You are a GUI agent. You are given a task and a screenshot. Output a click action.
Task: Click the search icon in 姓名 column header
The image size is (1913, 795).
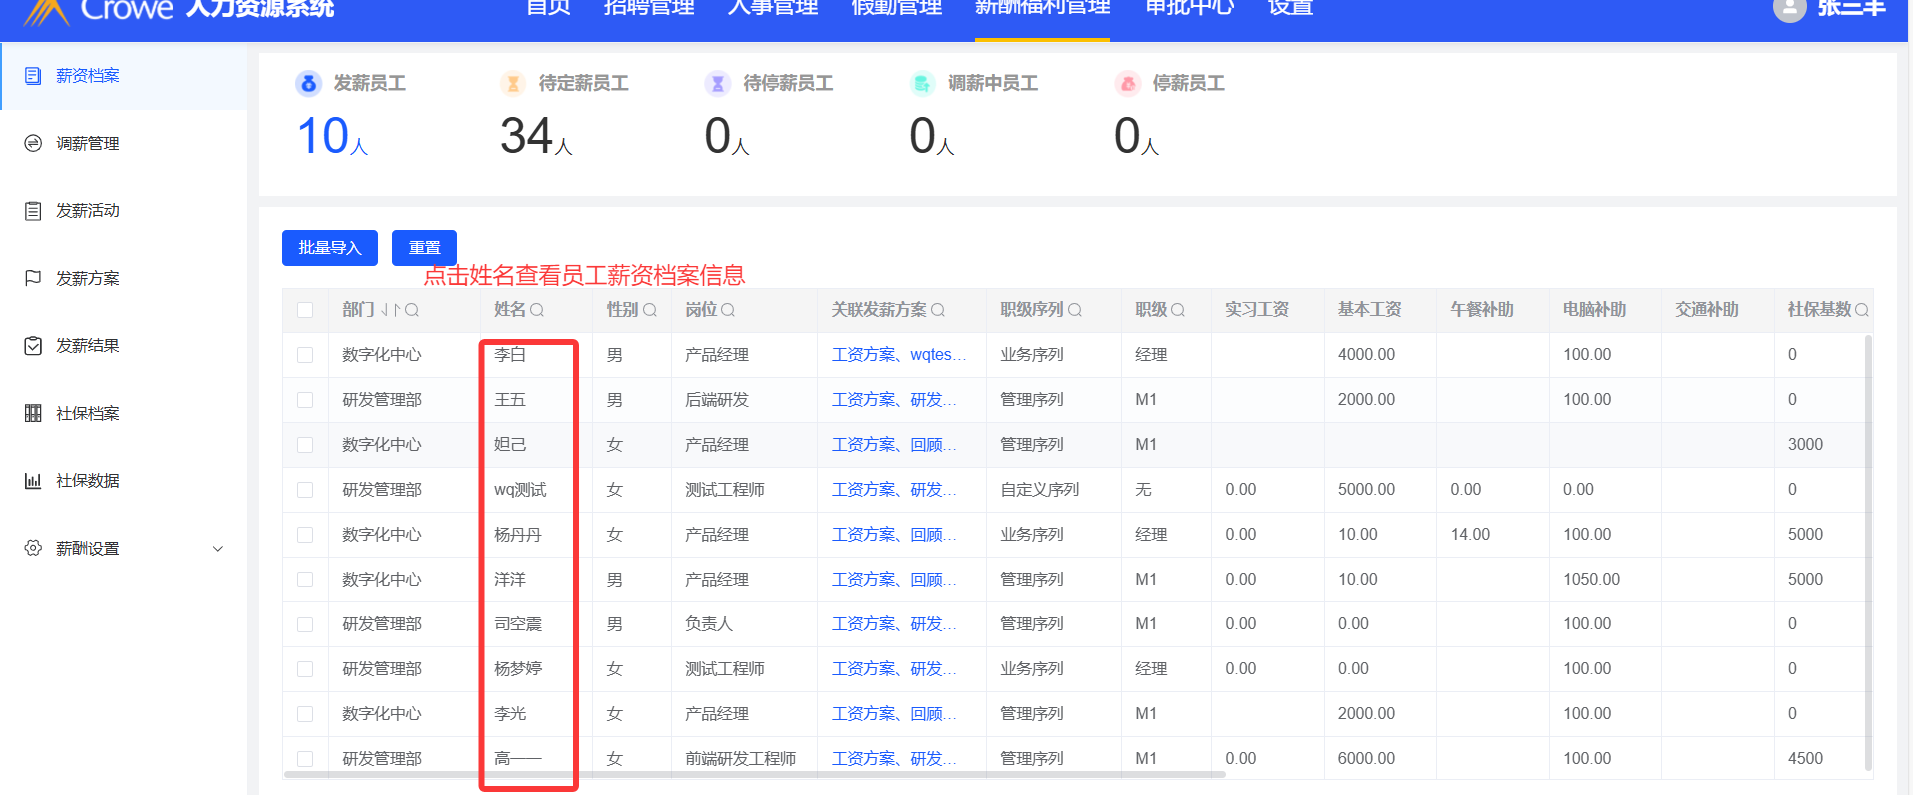click(x=537, y=310)
